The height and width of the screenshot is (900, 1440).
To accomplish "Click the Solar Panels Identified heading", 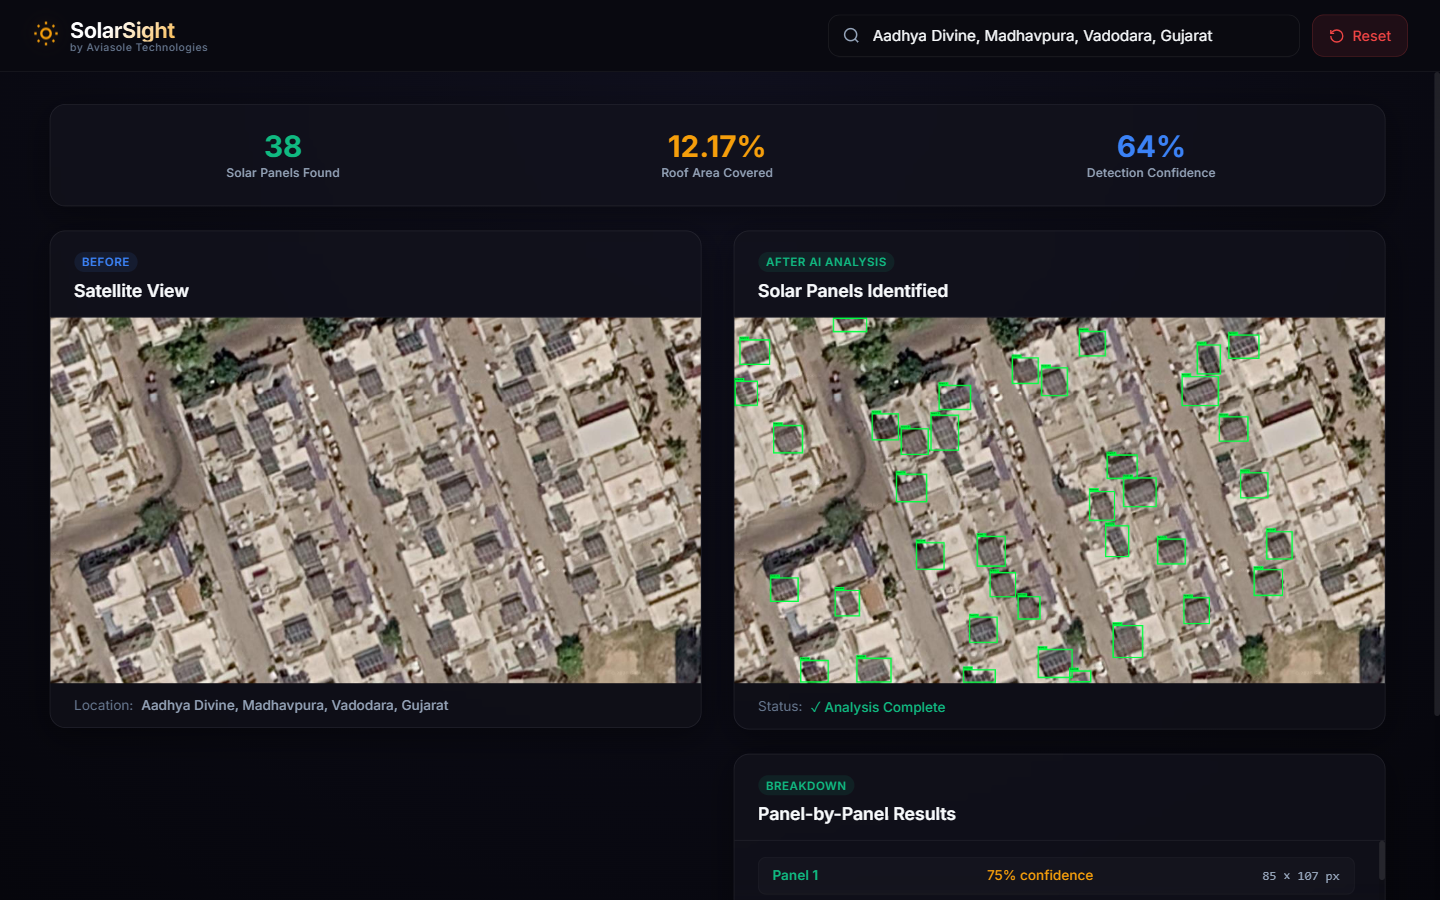I will tap(853, 291).
